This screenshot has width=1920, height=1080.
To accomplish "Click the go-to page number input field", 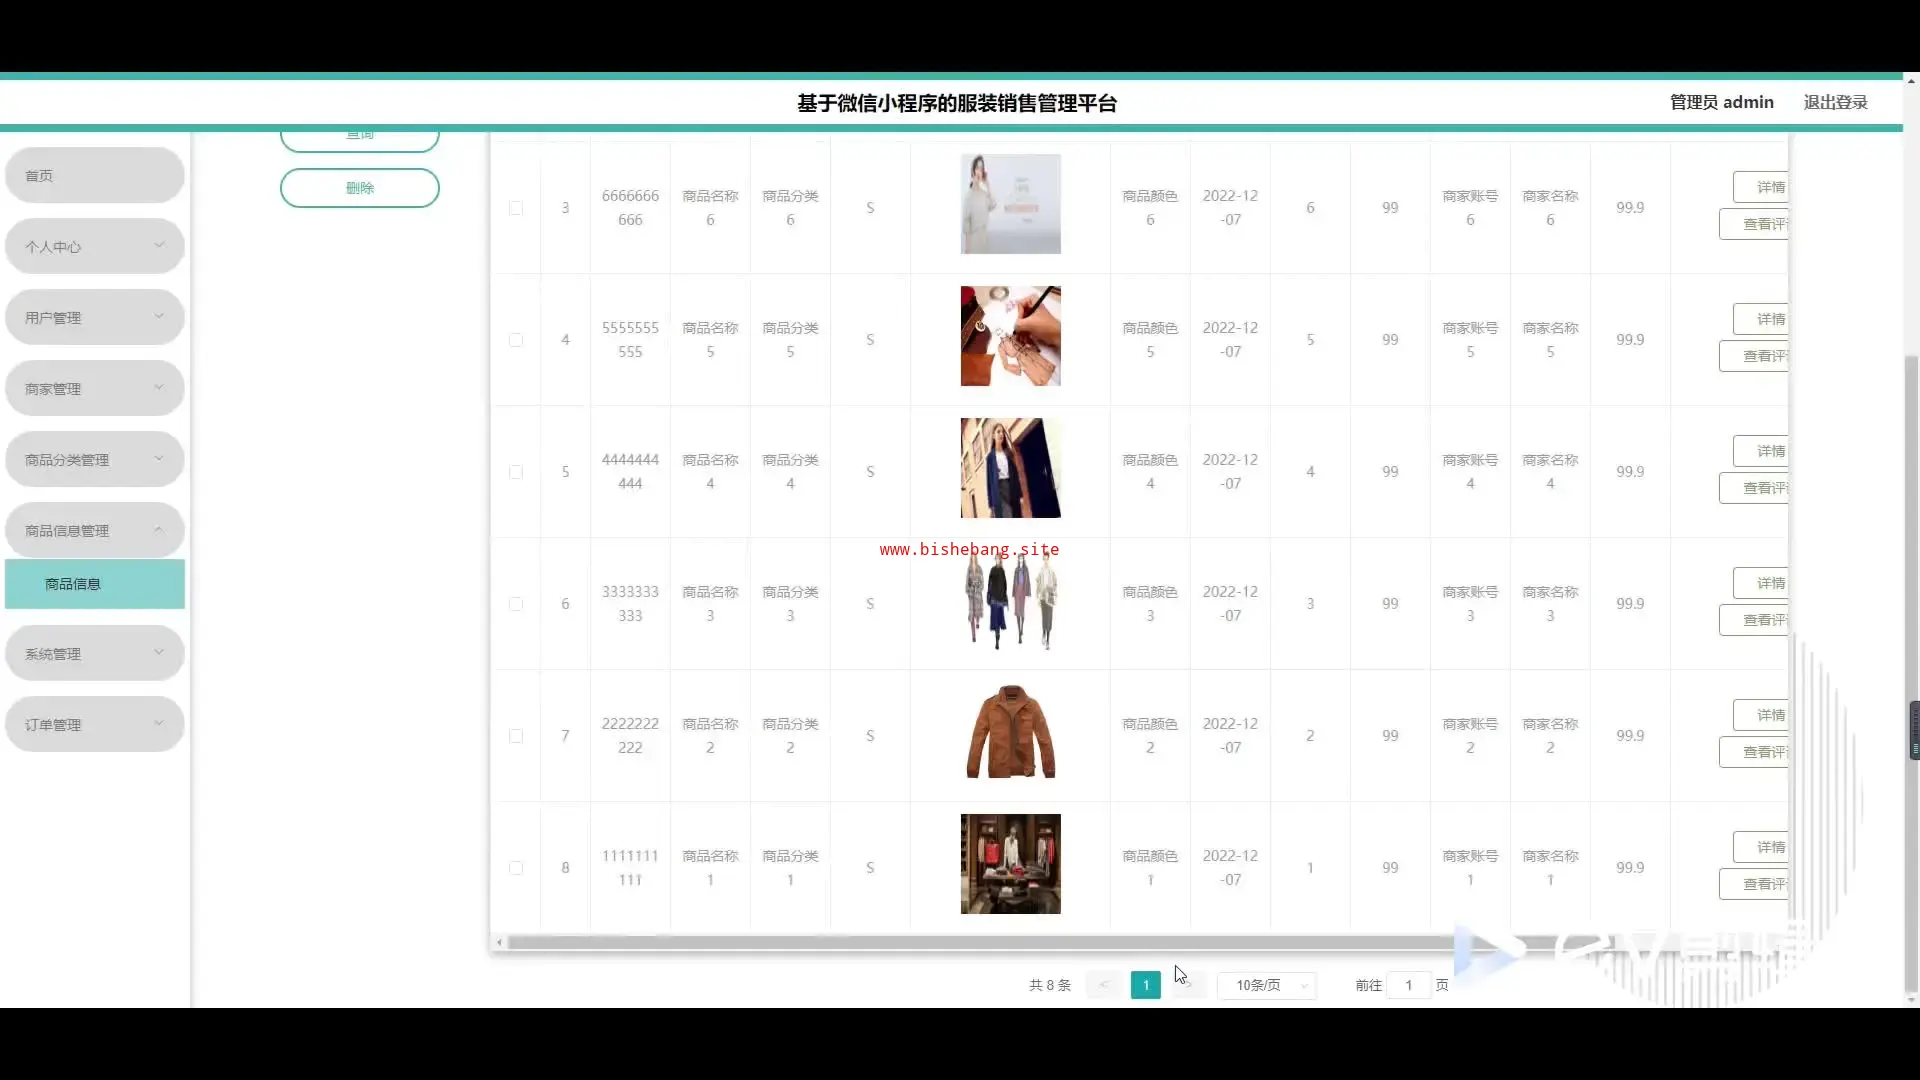I will click(1408, 985).
